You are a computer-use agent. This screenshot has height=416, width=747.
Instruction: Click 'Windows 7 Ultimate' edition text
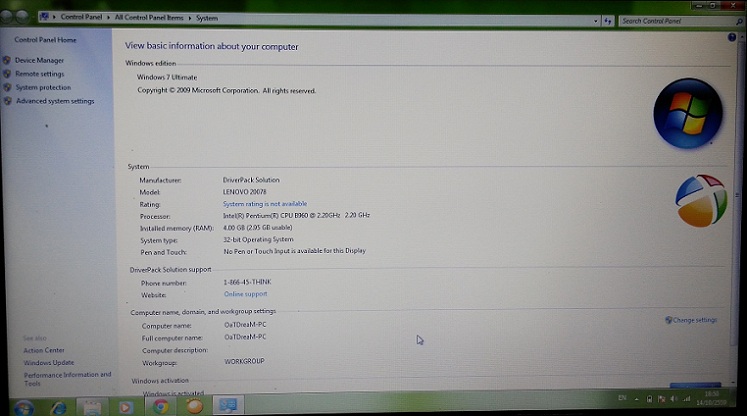tap(167, 77)
